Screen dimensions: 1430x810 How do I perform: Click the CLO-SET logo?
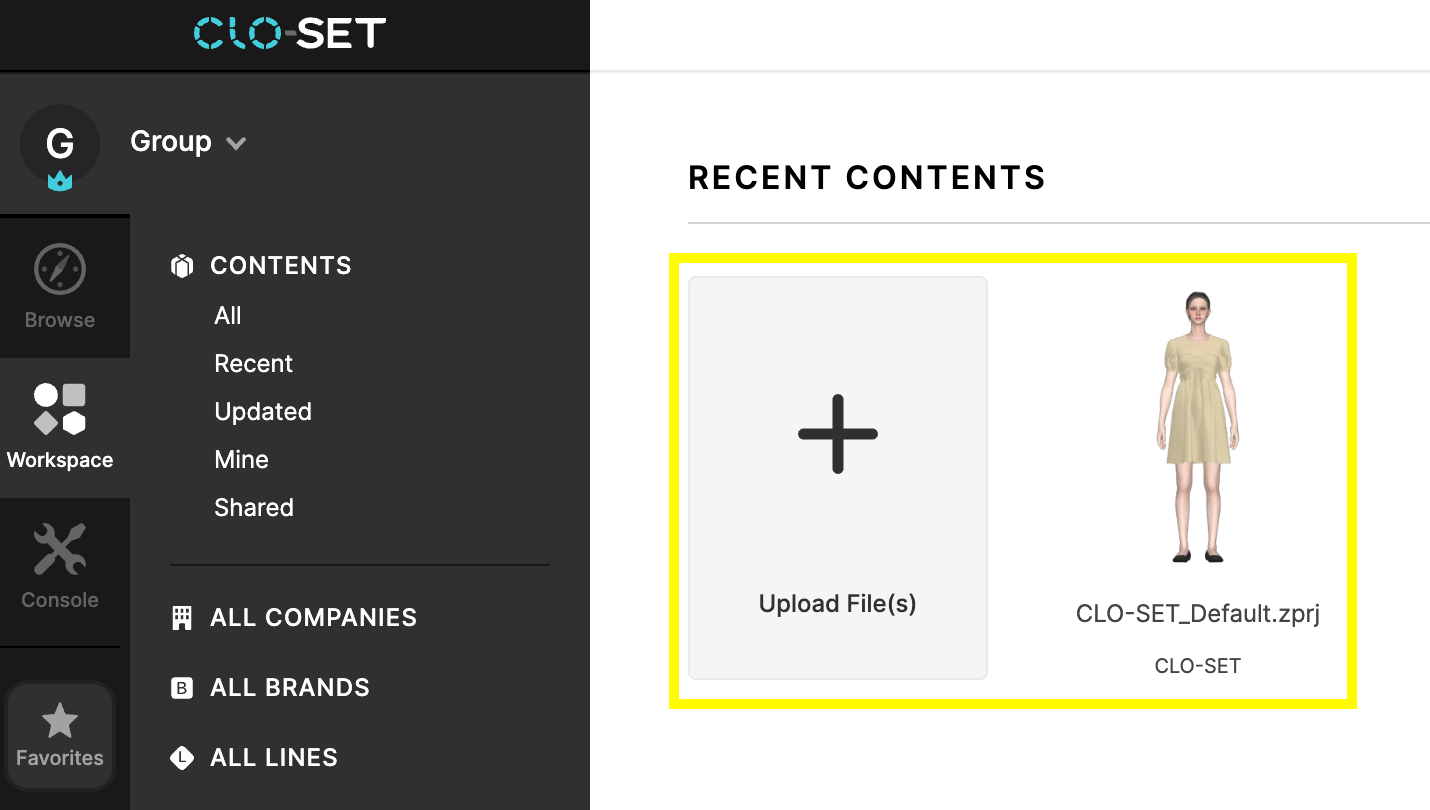[289, 32]
